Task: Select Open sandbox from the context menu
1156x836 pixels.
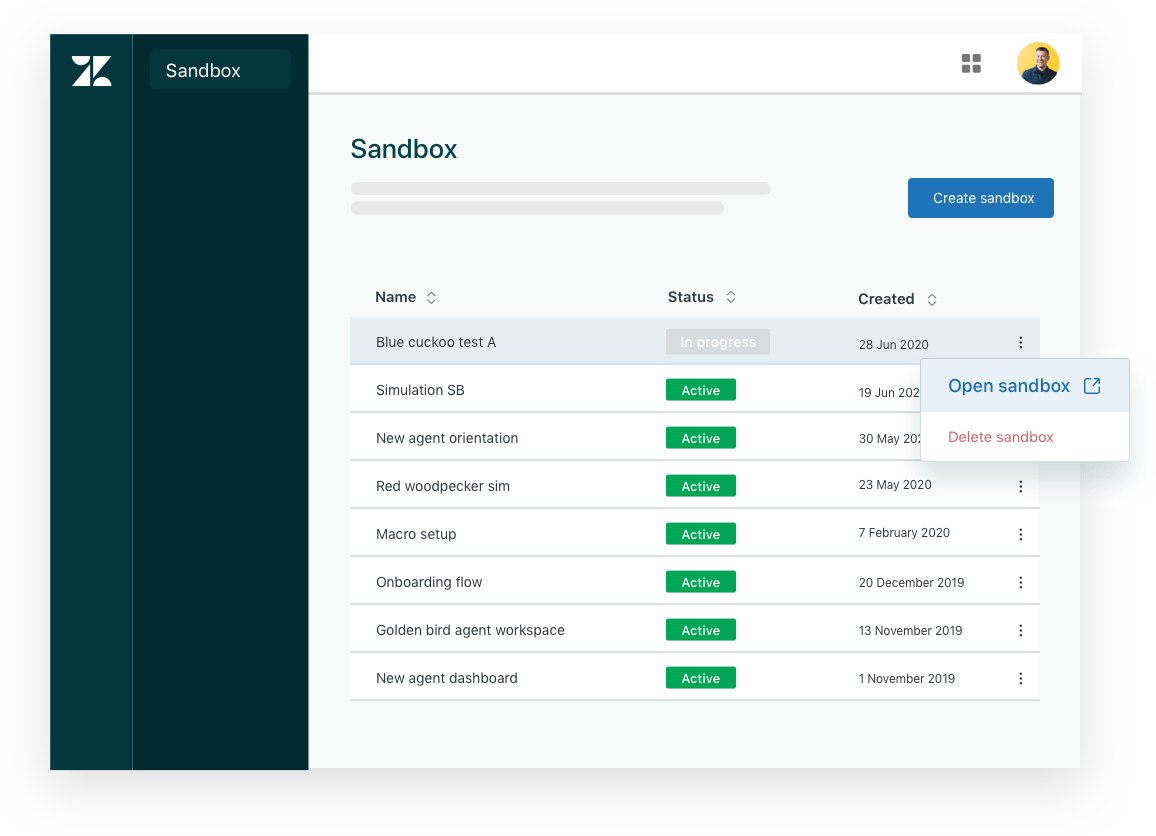Action: 1009,385
